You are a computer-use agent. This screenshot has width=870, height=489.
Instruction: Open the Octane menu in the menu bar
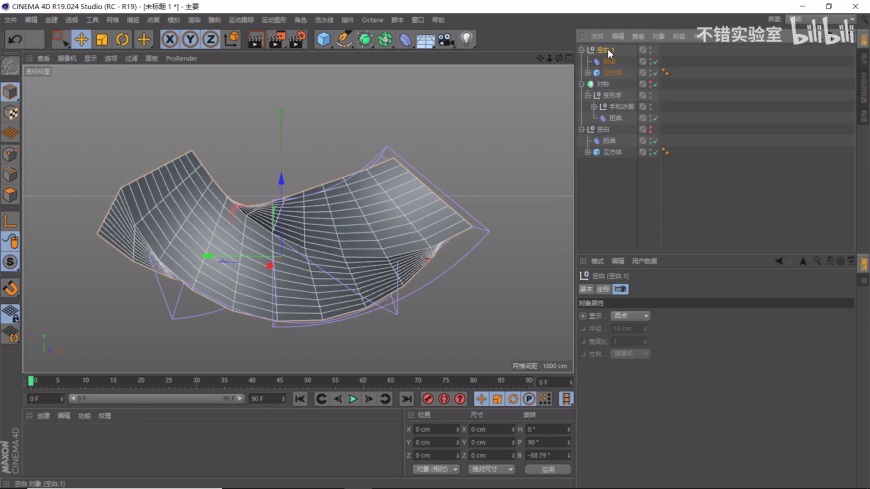pos(372,20)
